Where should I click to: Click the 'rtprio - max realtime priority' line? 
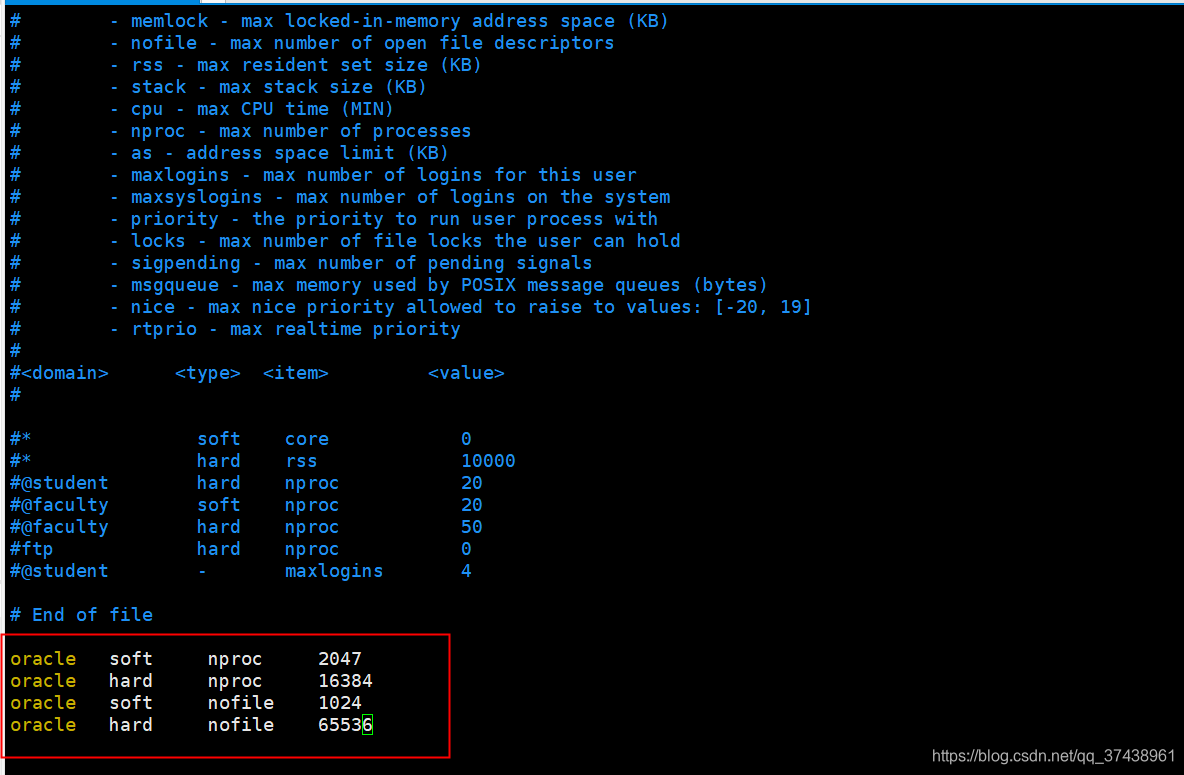(x=236, y=329)
